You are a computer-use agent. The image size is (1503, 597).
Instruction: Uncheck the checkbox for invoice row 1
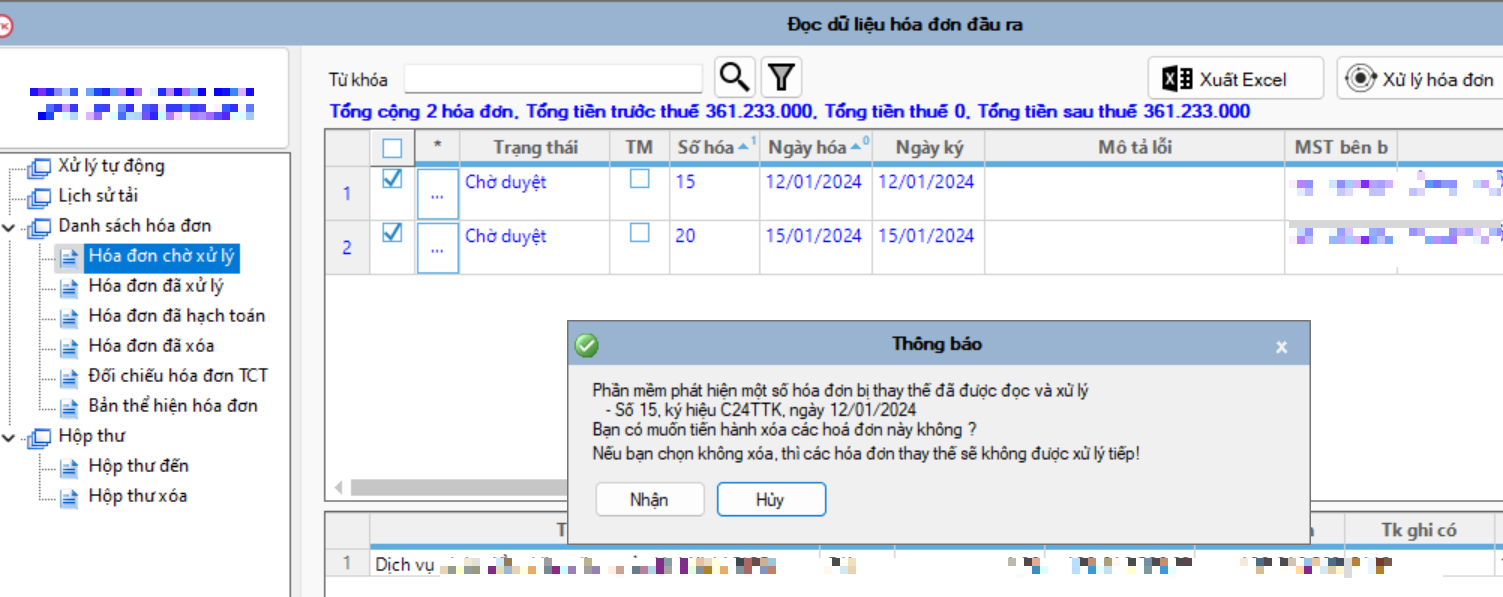point(393,179)
